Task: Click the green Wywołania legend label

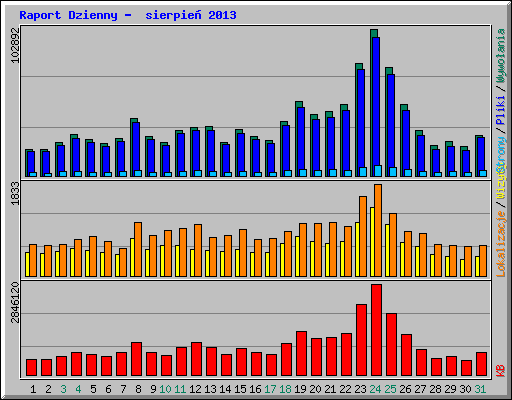Action: [x=500, y=56]
